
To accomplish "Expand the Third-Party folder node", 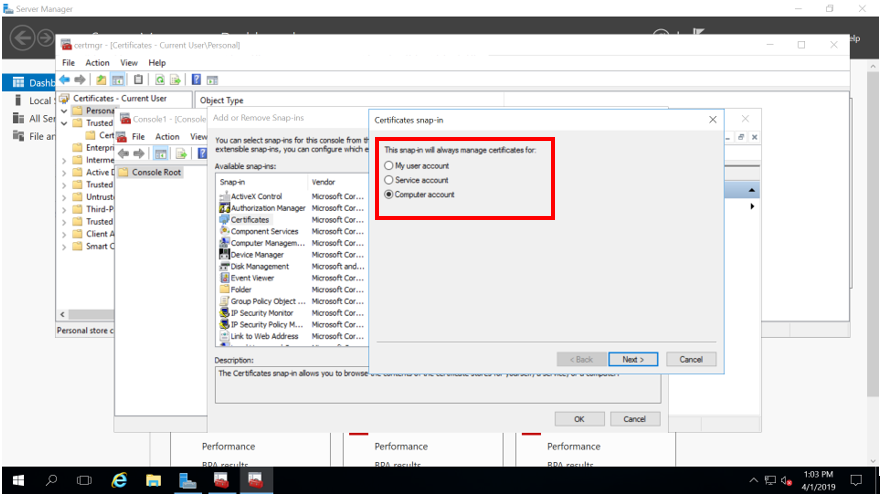I will (64, 209).
